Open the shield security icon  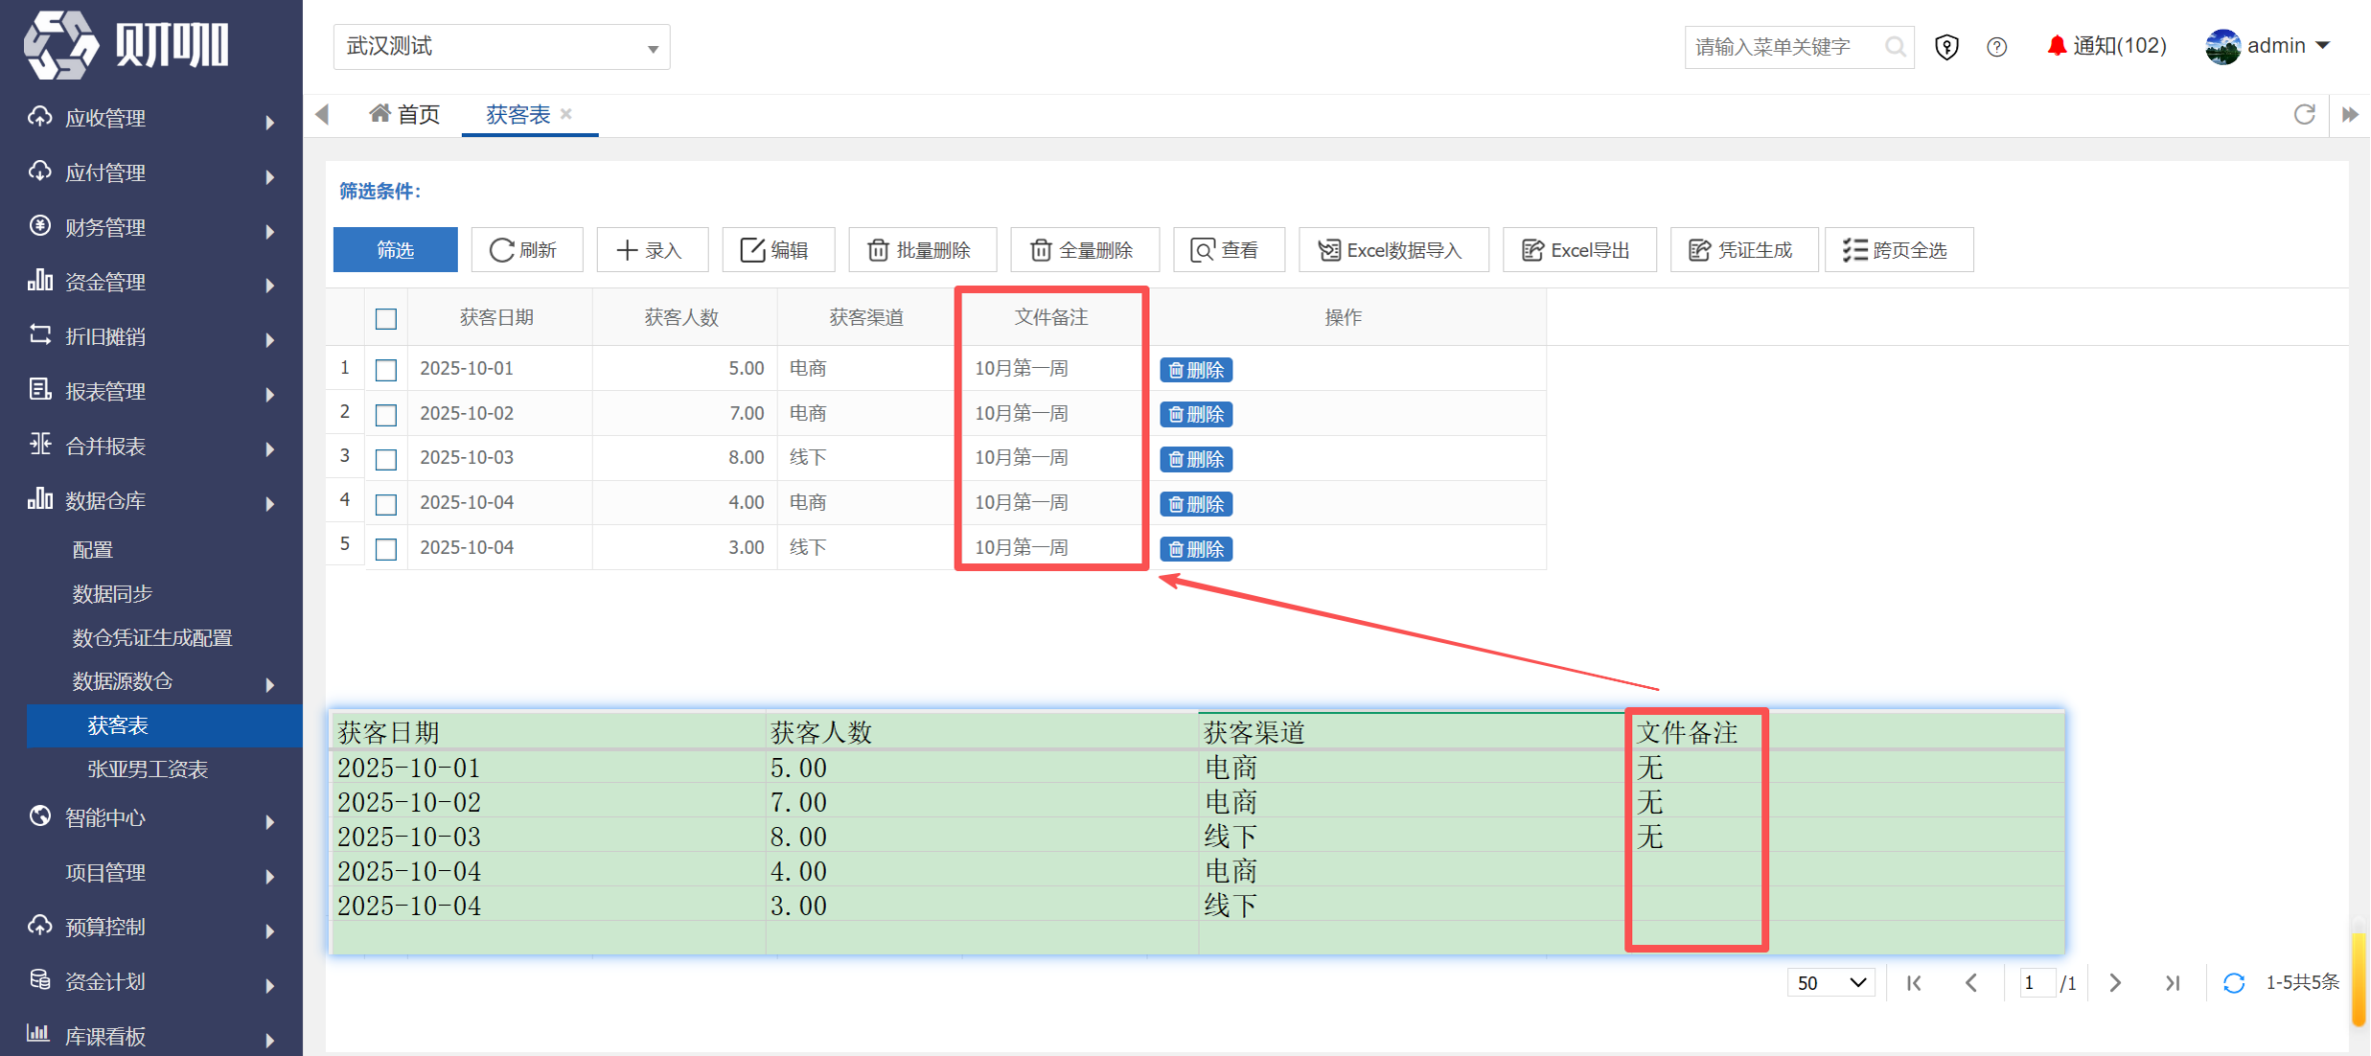[1946, 47]
